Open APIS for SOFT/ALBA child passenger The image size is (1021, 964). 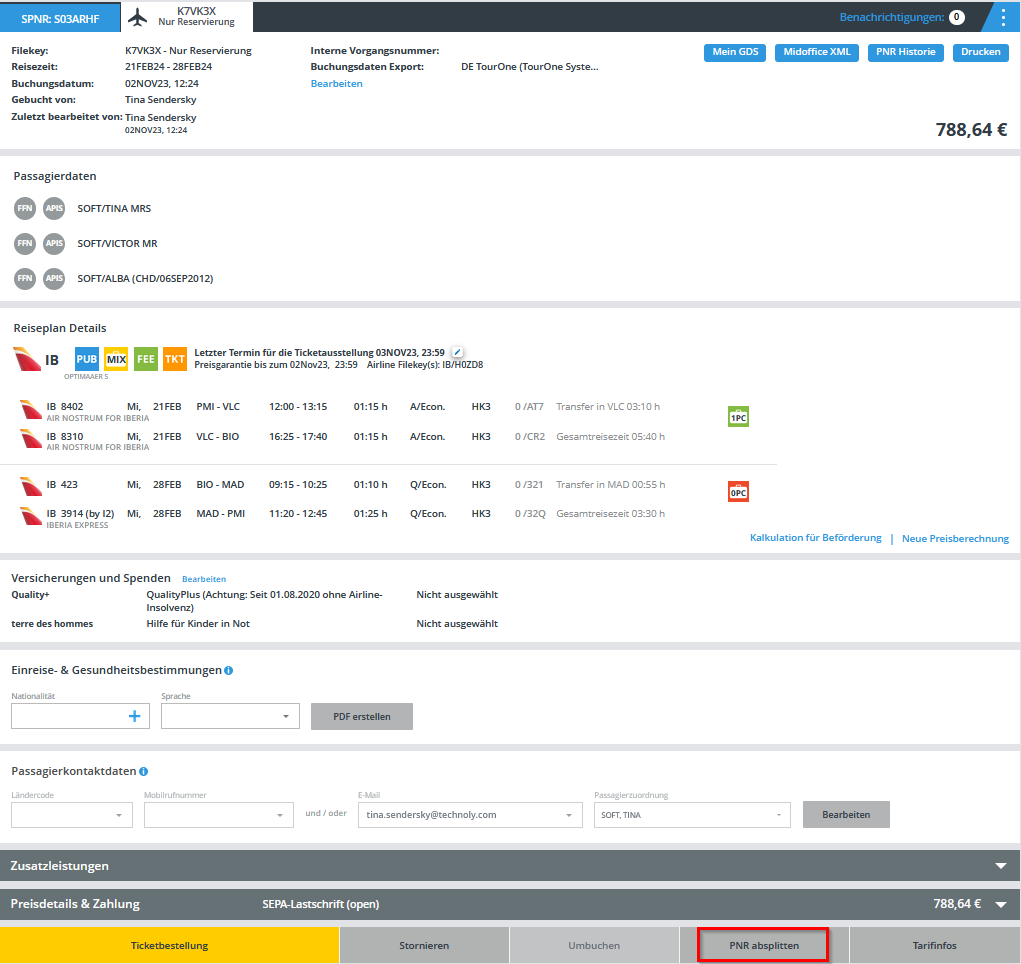(x=54, y=278)
